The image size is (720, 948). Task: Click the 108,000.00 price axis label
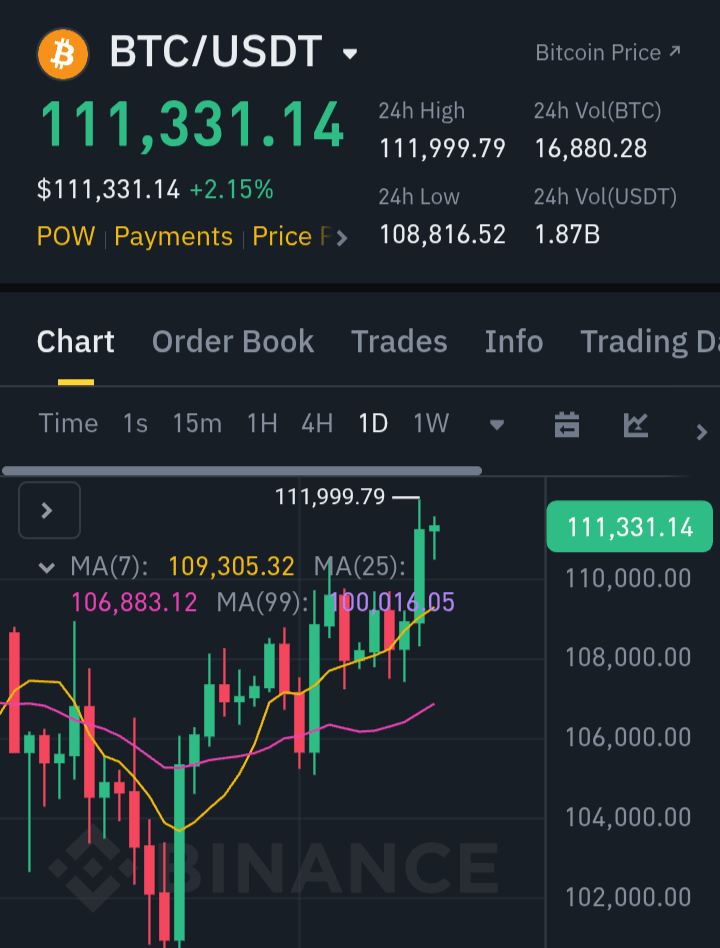coord(628,658)
